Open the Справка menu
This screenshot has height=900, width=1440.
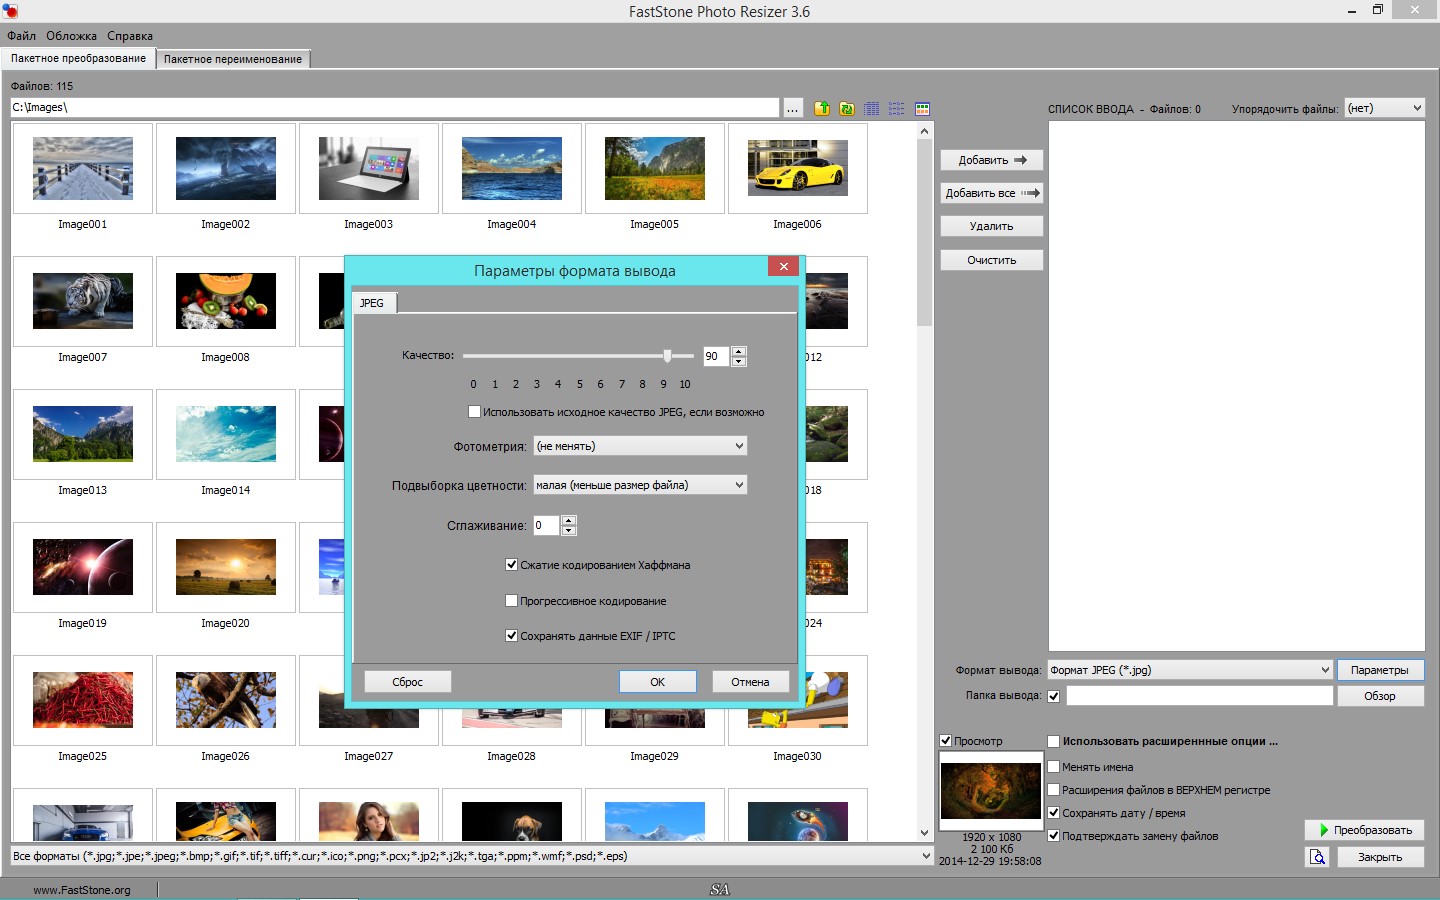130,36
